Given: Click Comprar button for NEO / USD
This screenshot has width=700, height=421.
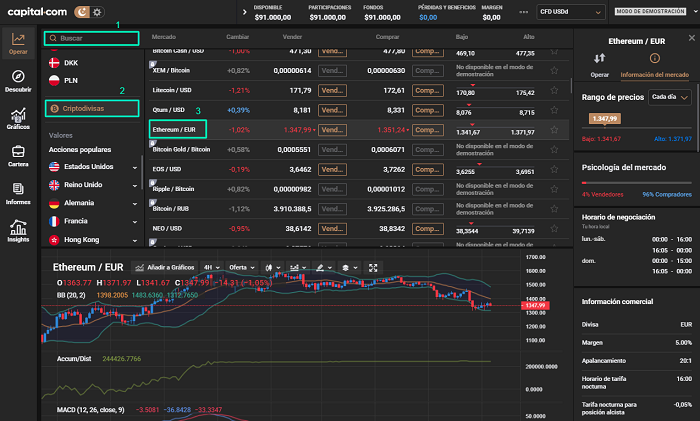Looking at the screenshot, I should 428,229.
